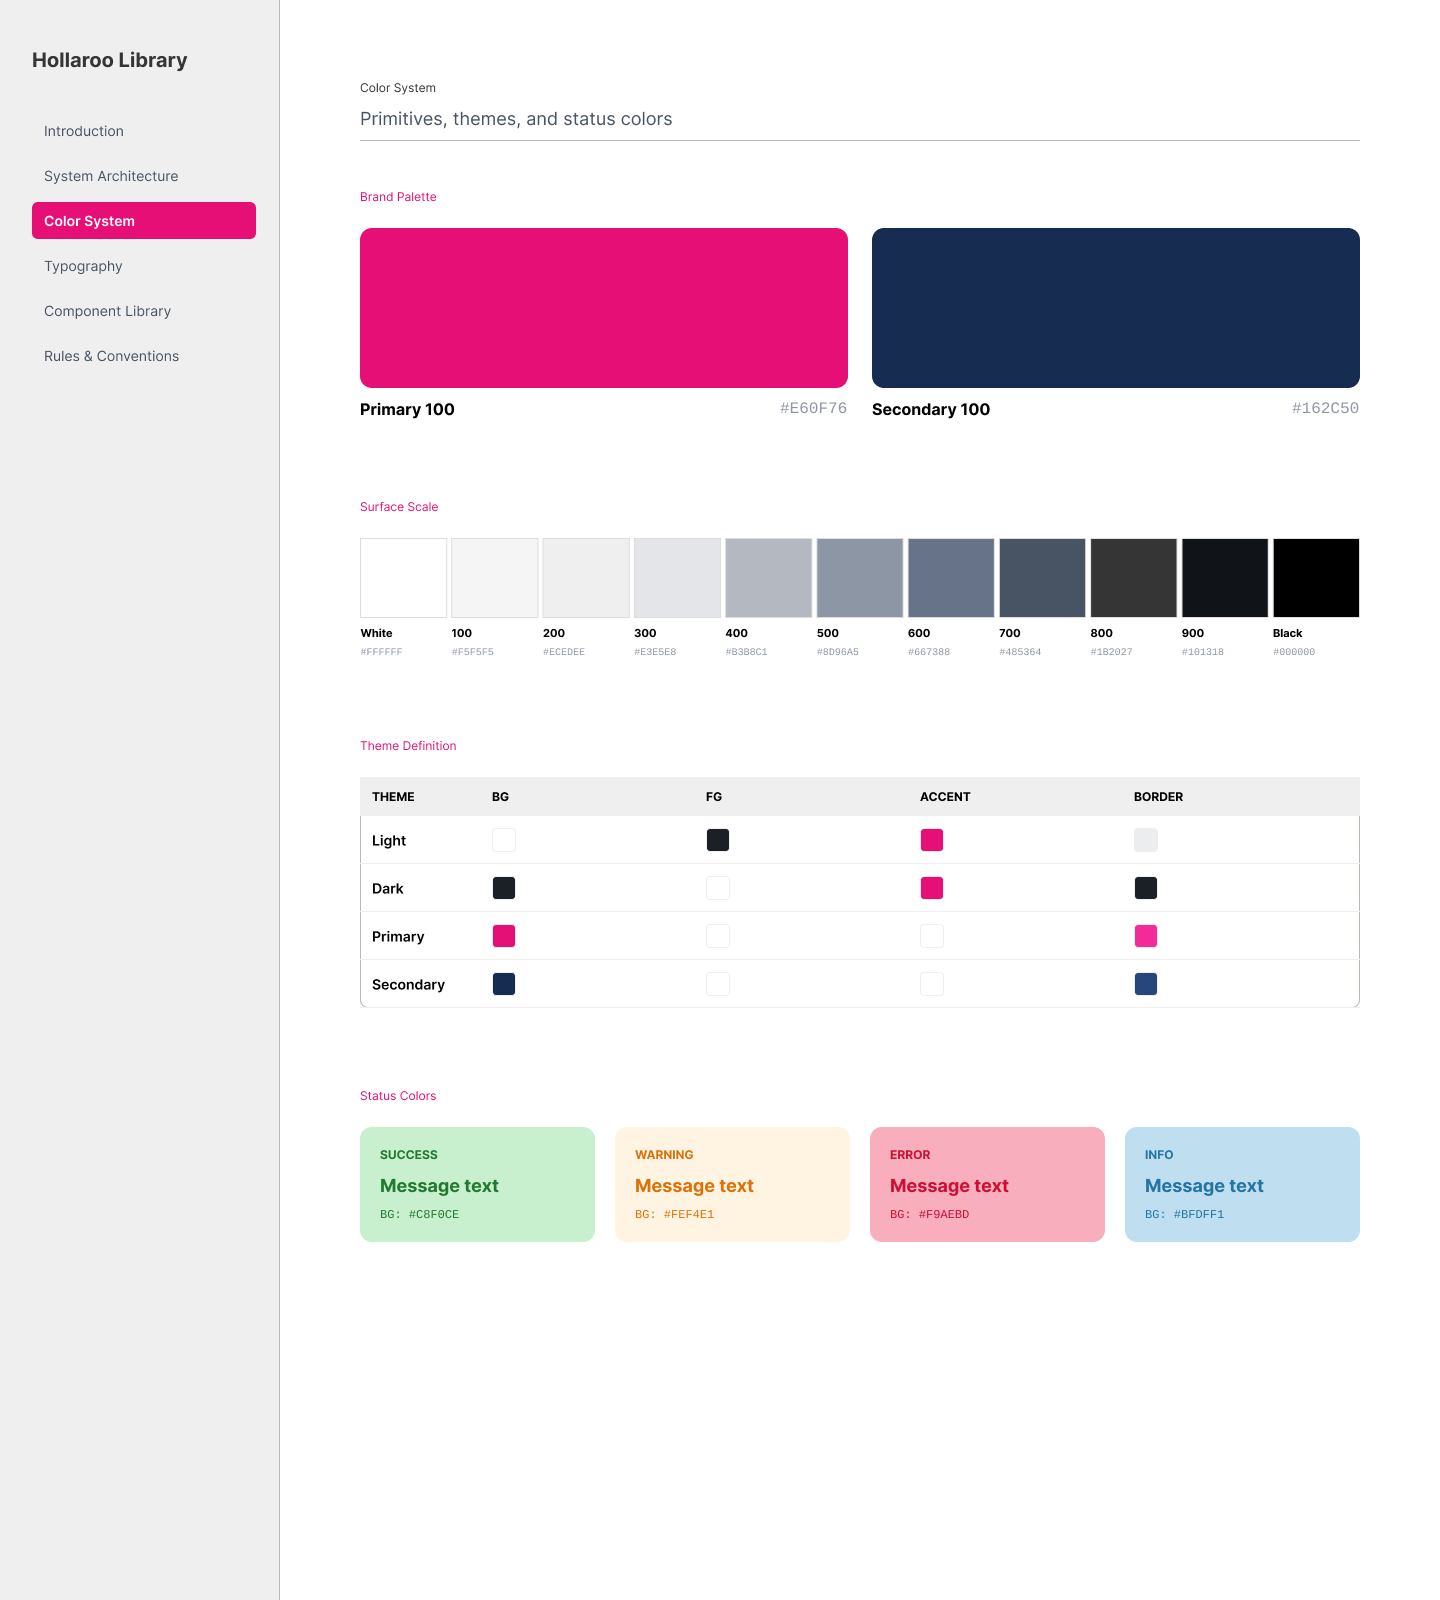Click the THEME column header
The width and height of the screenshot is (1440, 1600).
(x=393, y=797)
